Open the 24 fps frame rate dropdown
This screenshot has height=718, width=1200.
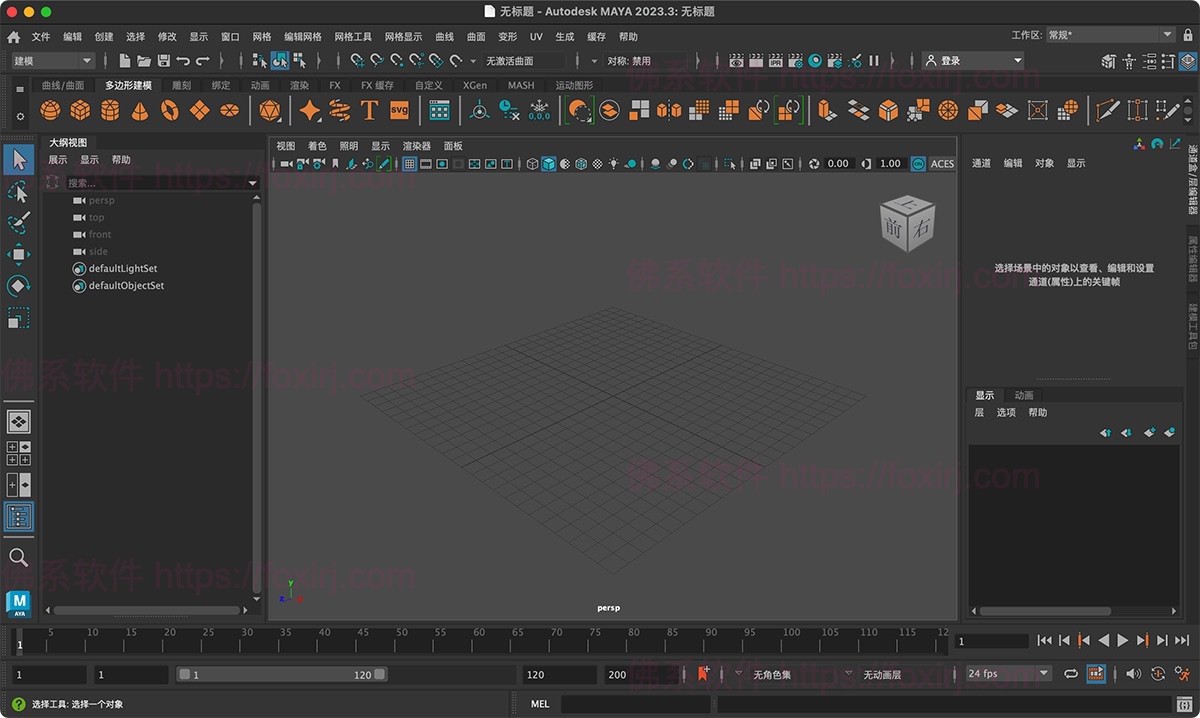pos(1008,674)
